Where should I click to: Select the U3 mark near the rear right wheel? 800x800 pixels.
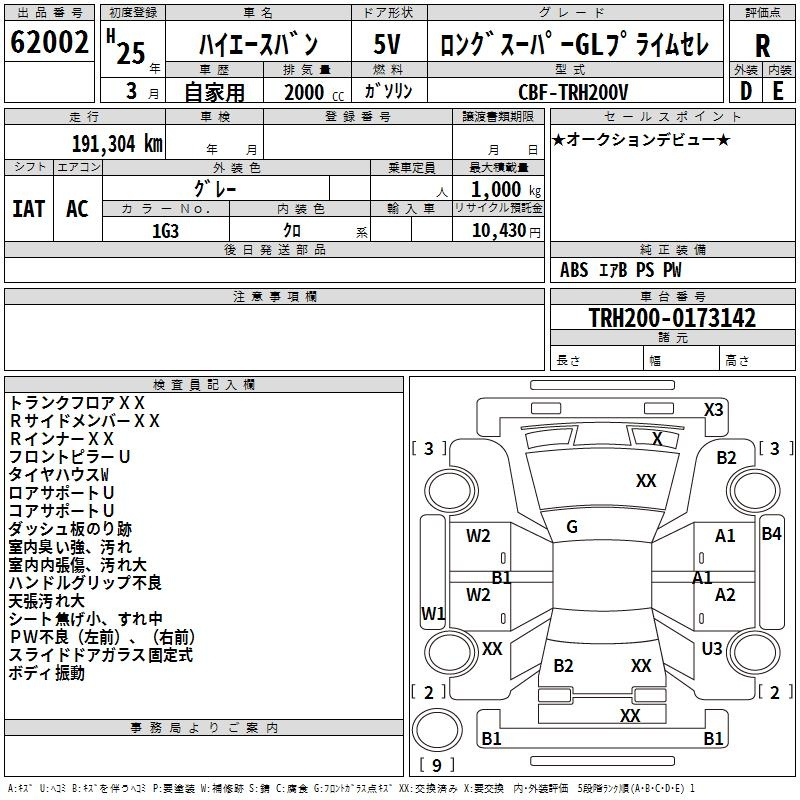pos(712,649)
